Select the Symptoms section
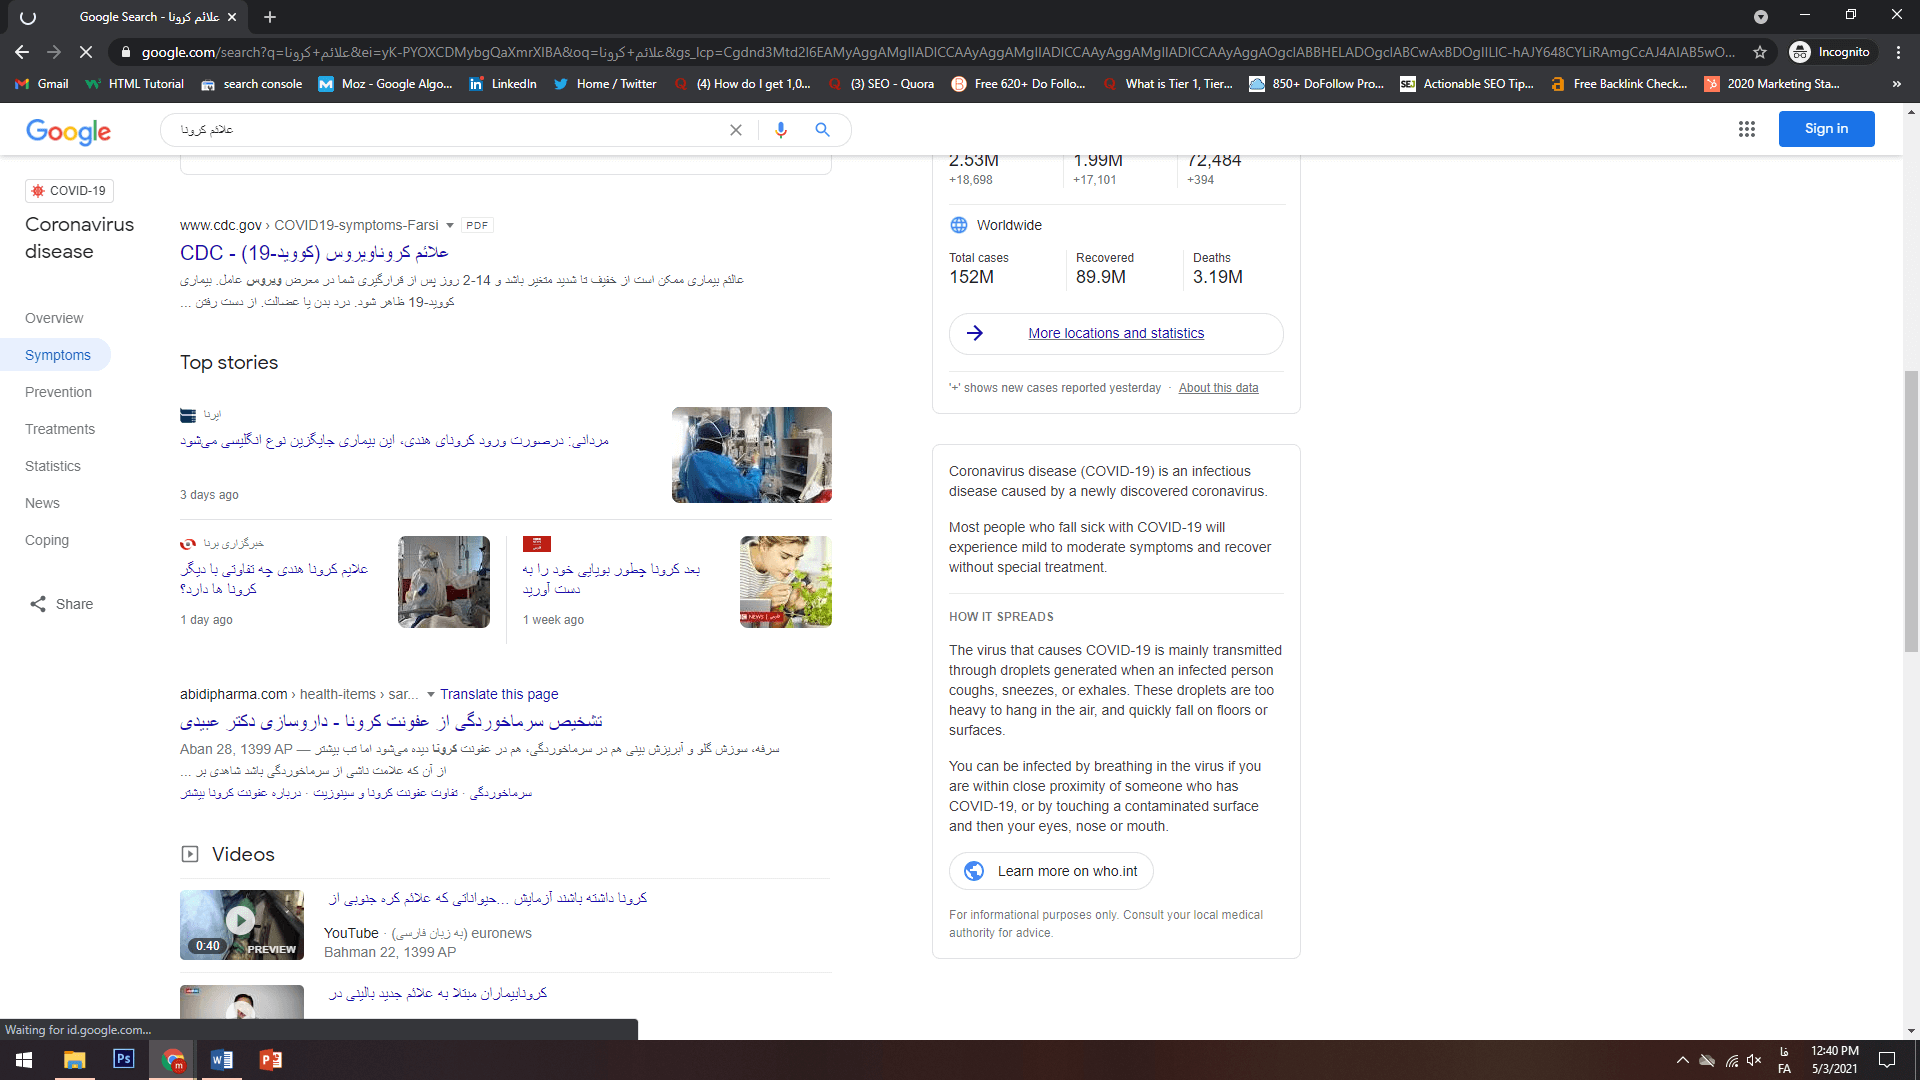1920x1080 pixels. [x=55, y=355]
